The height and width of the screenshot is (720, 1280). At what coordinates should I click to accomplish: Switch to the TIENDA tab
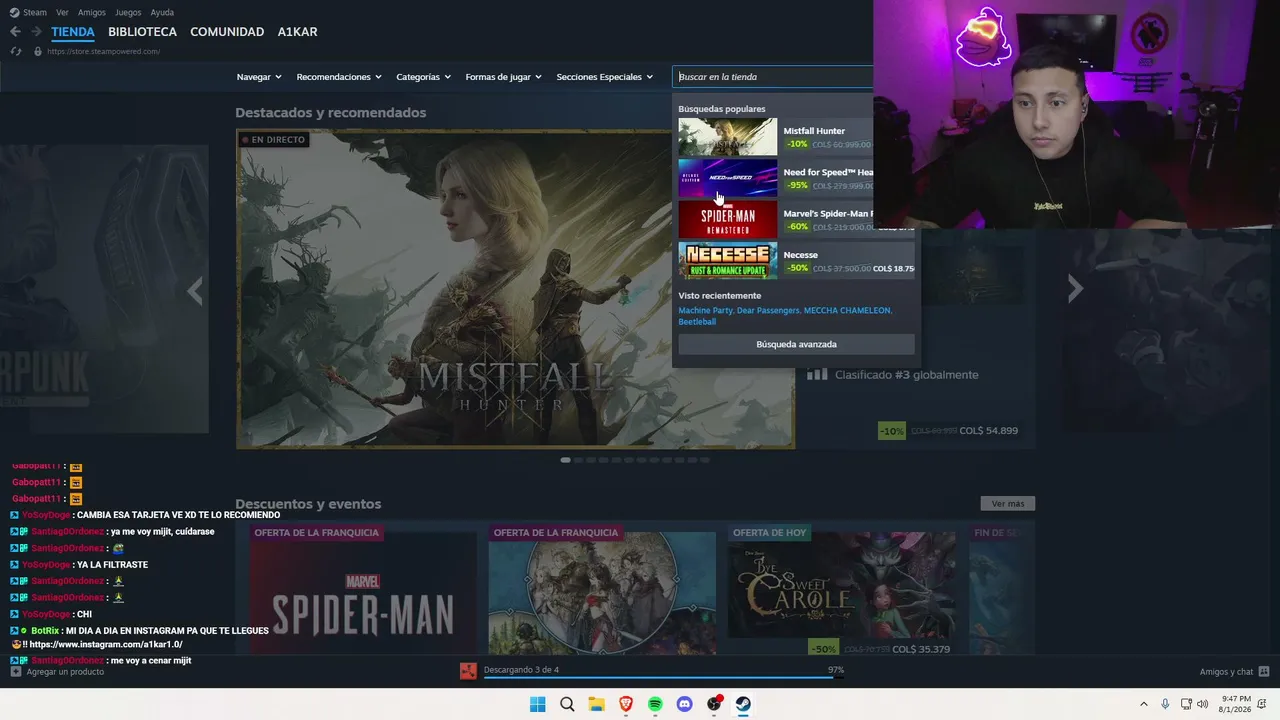[73, 32]
